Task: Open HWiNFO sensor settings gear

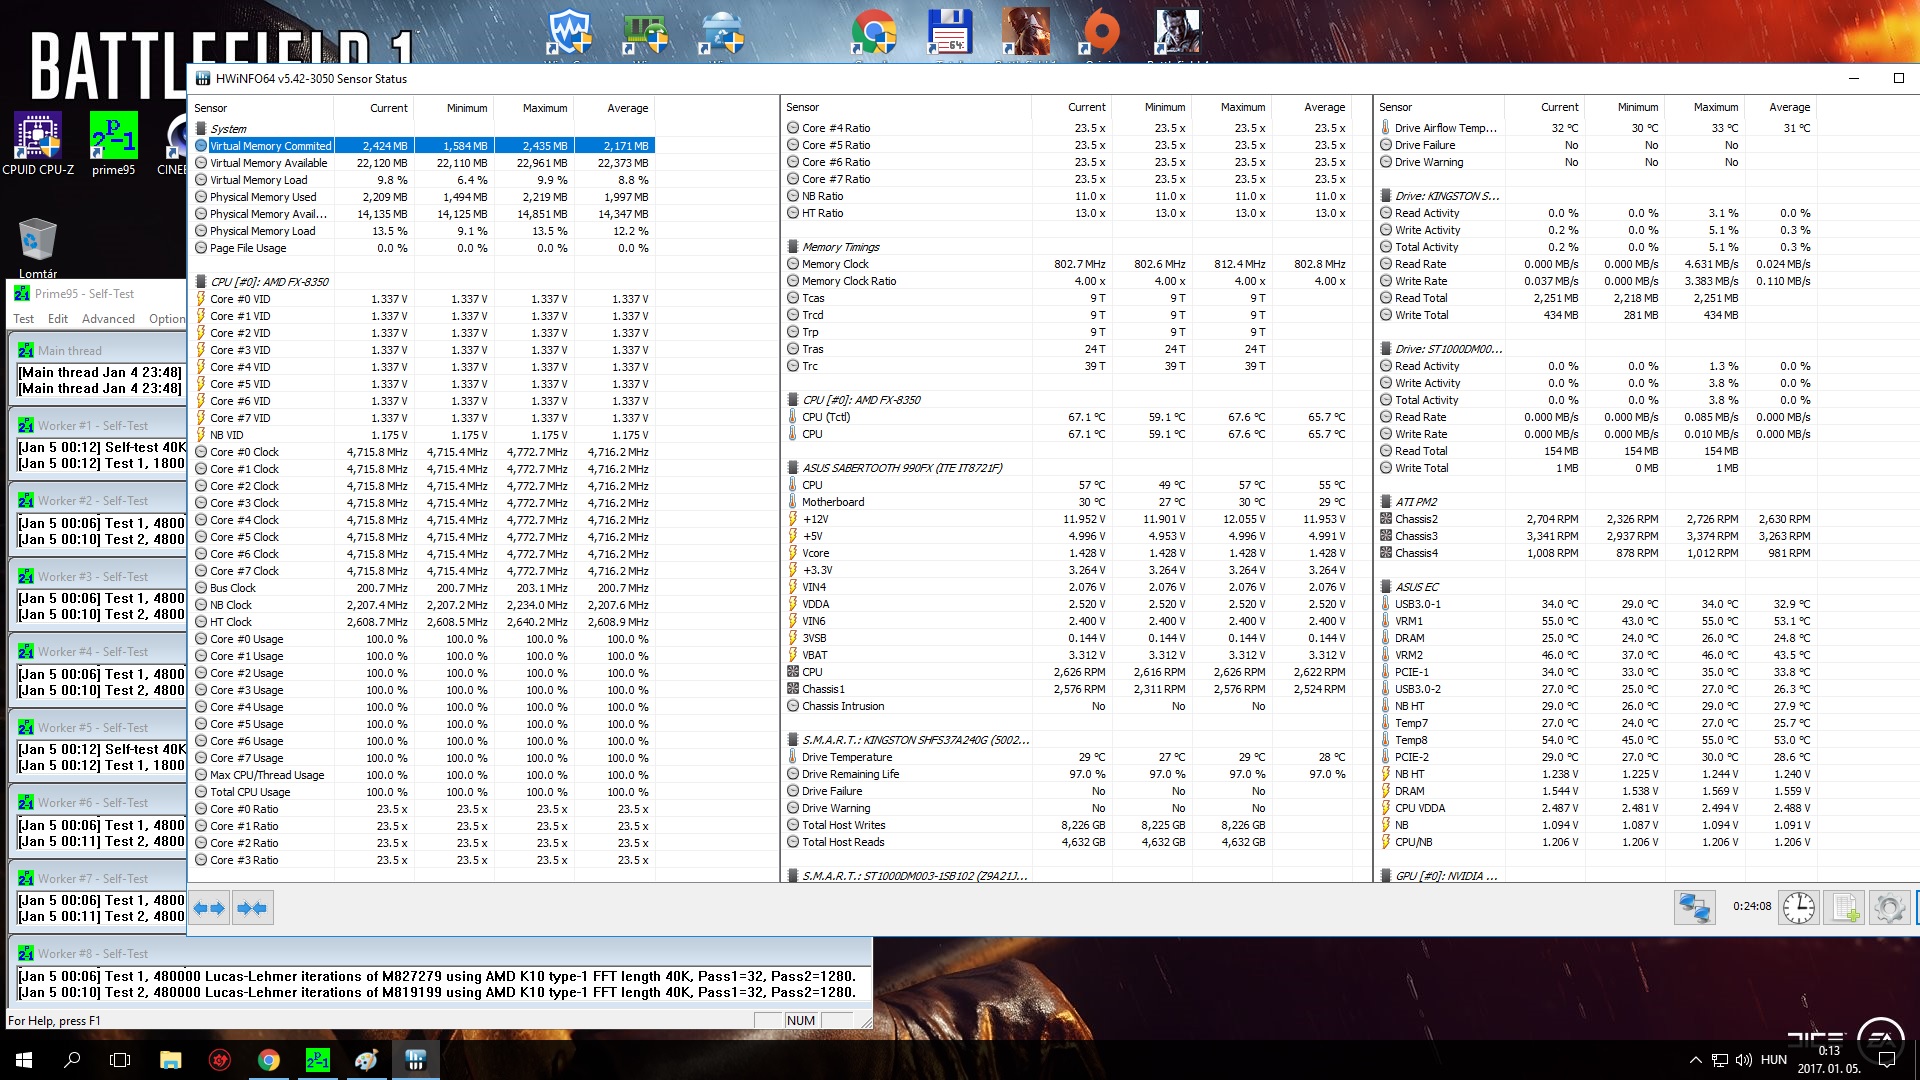Action: click(x=1889, y=908)
